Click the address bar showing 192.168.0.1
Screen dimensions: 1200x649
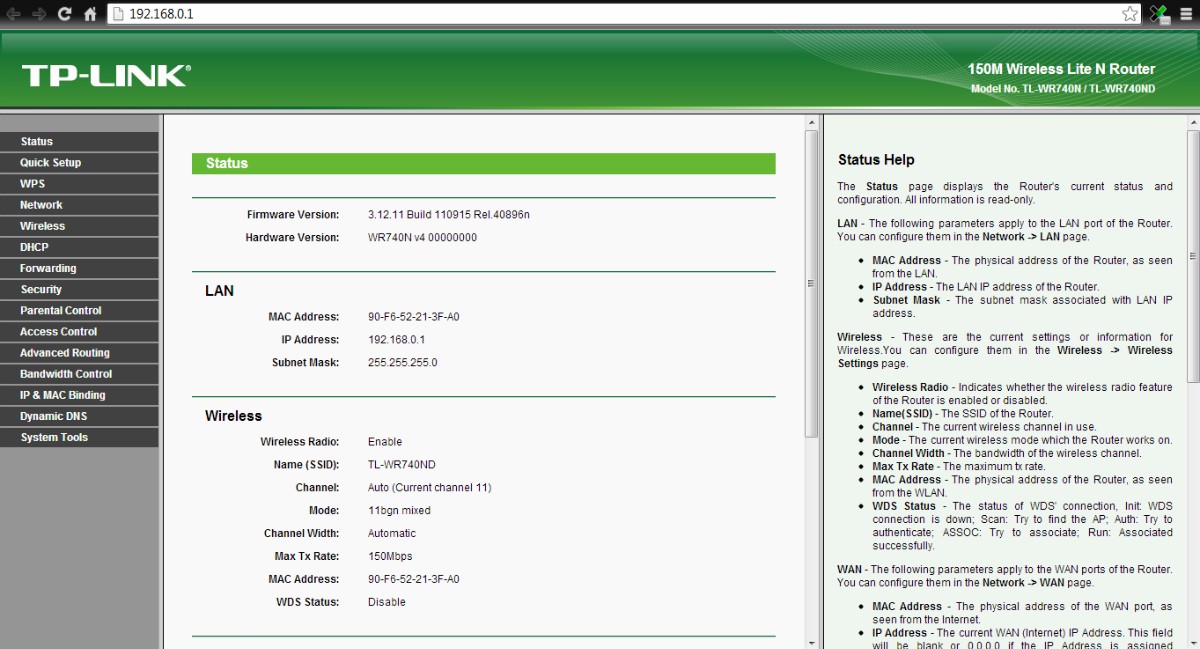point(625,13)
